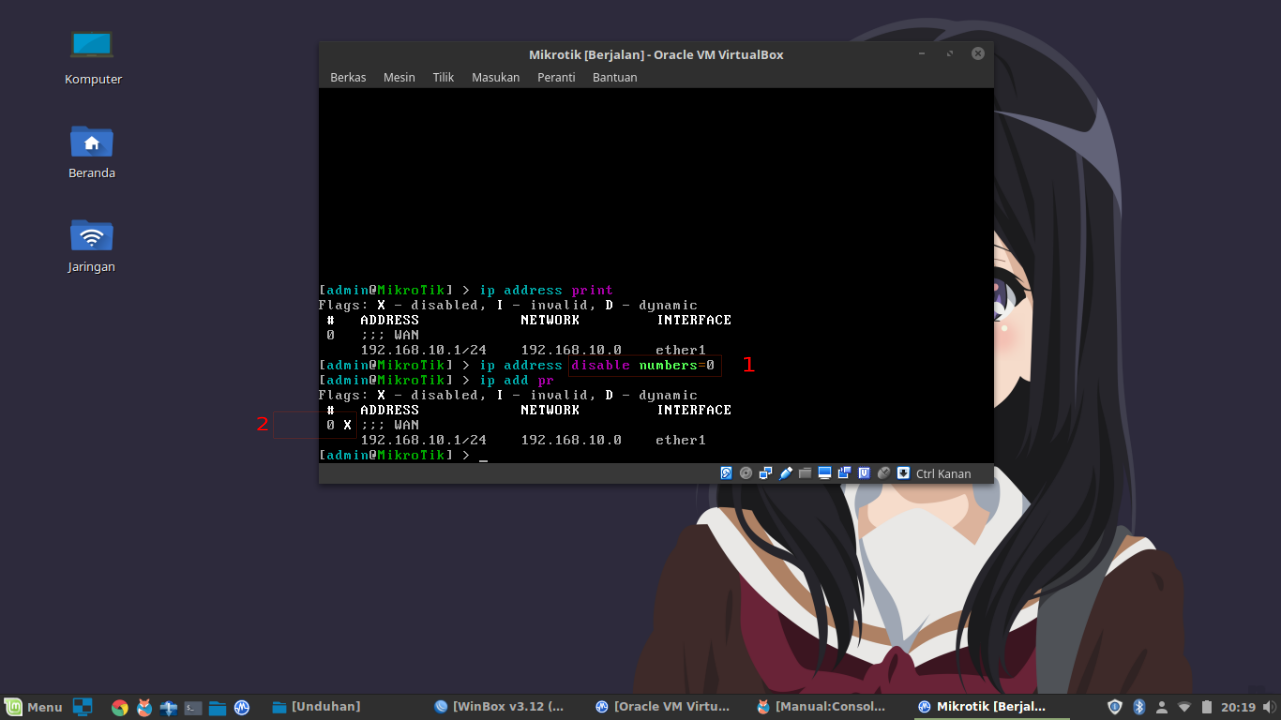
Task: Launch VirtualBox from the panel launcher
Action: pos(242,707)
